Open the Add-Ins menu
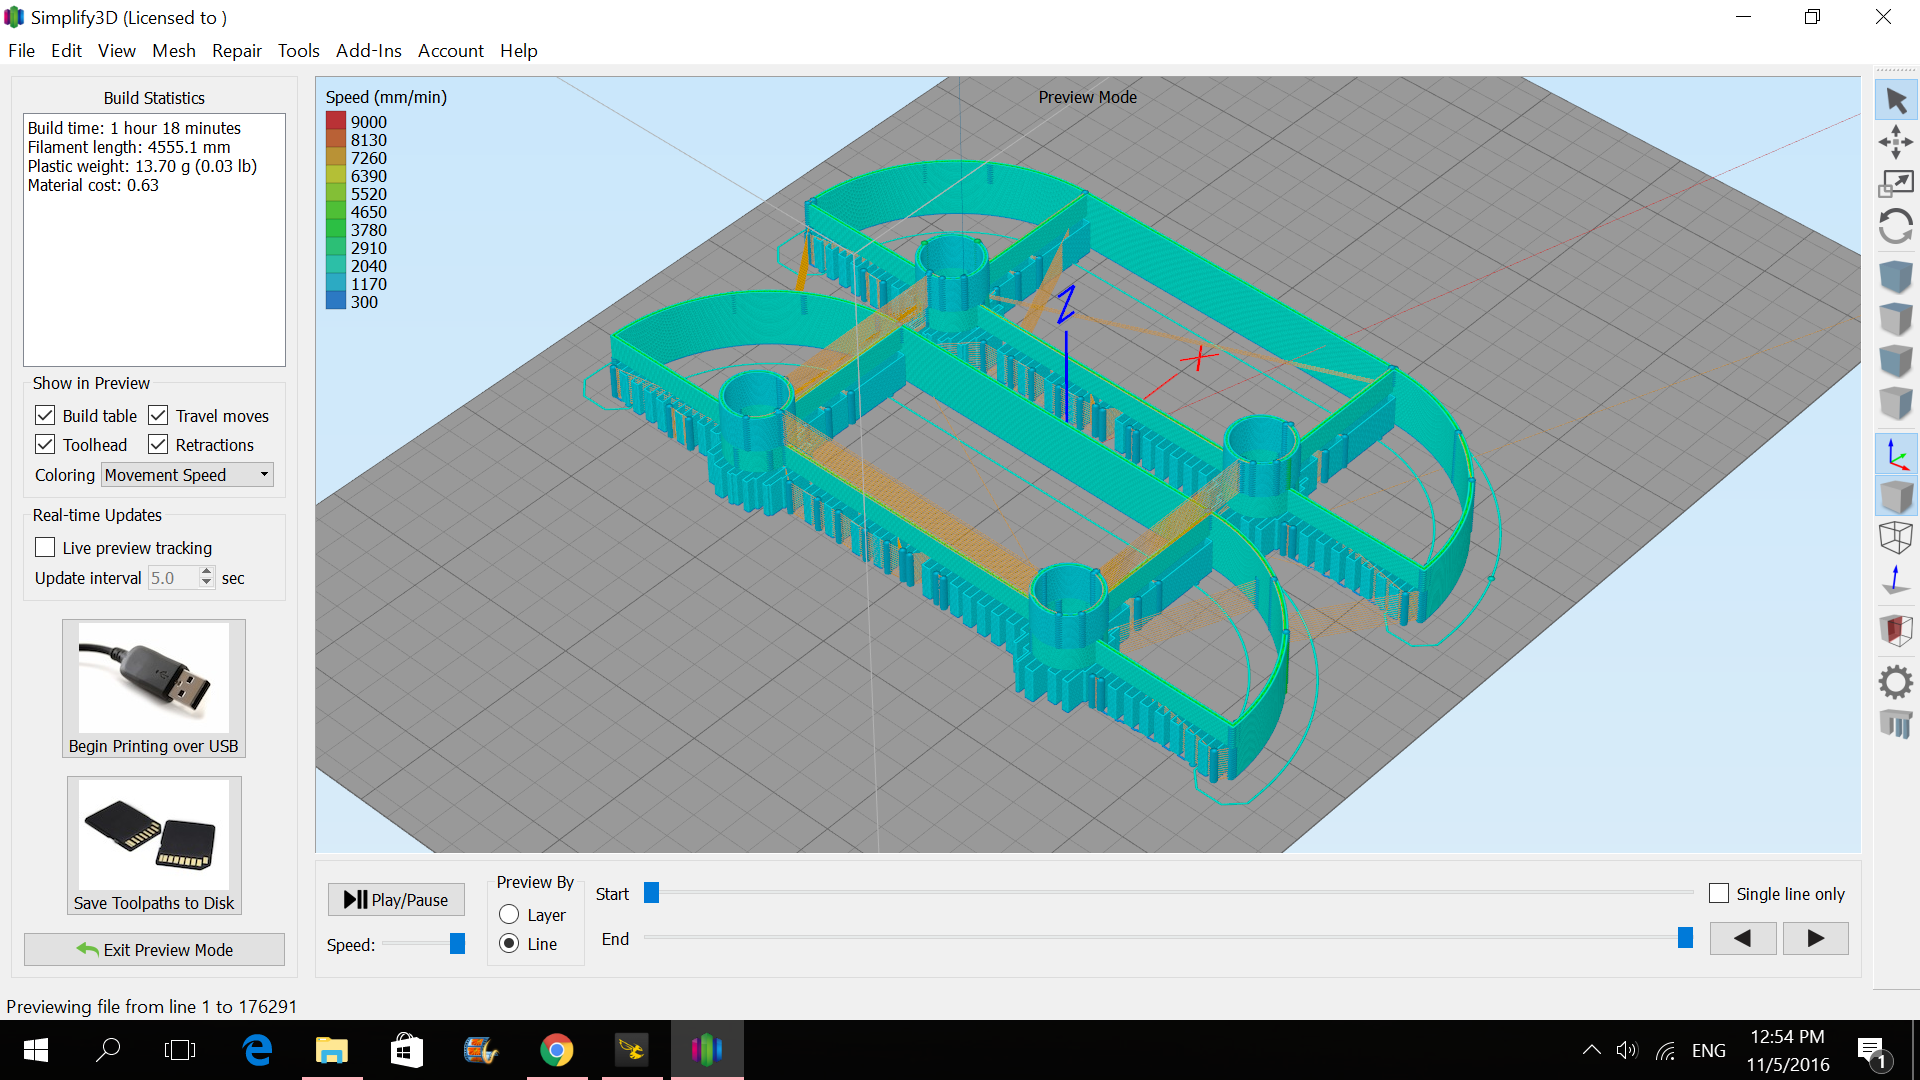 point(368,51)
